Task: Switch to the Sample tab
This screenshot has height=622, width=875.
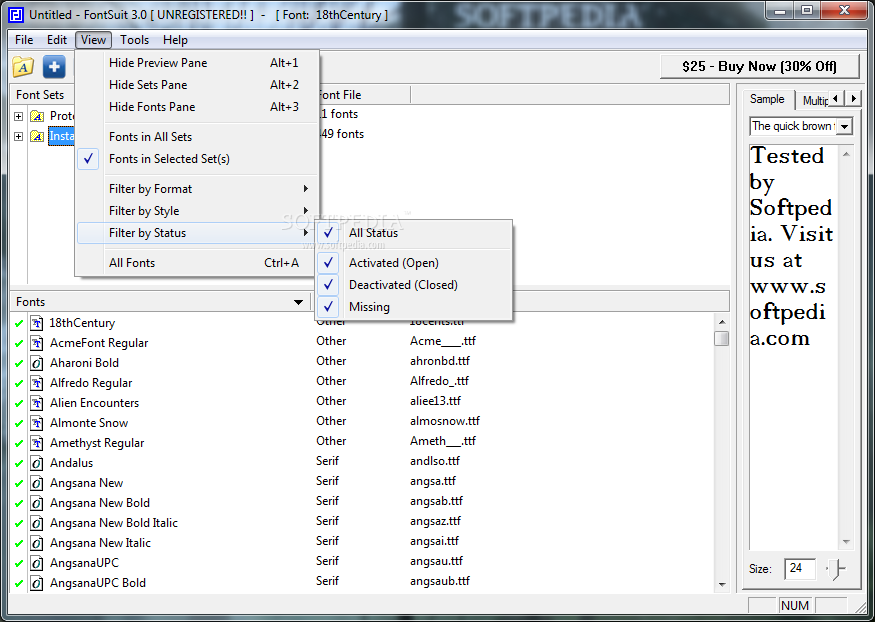Action: pyautogui.click(x=767, y=99)
